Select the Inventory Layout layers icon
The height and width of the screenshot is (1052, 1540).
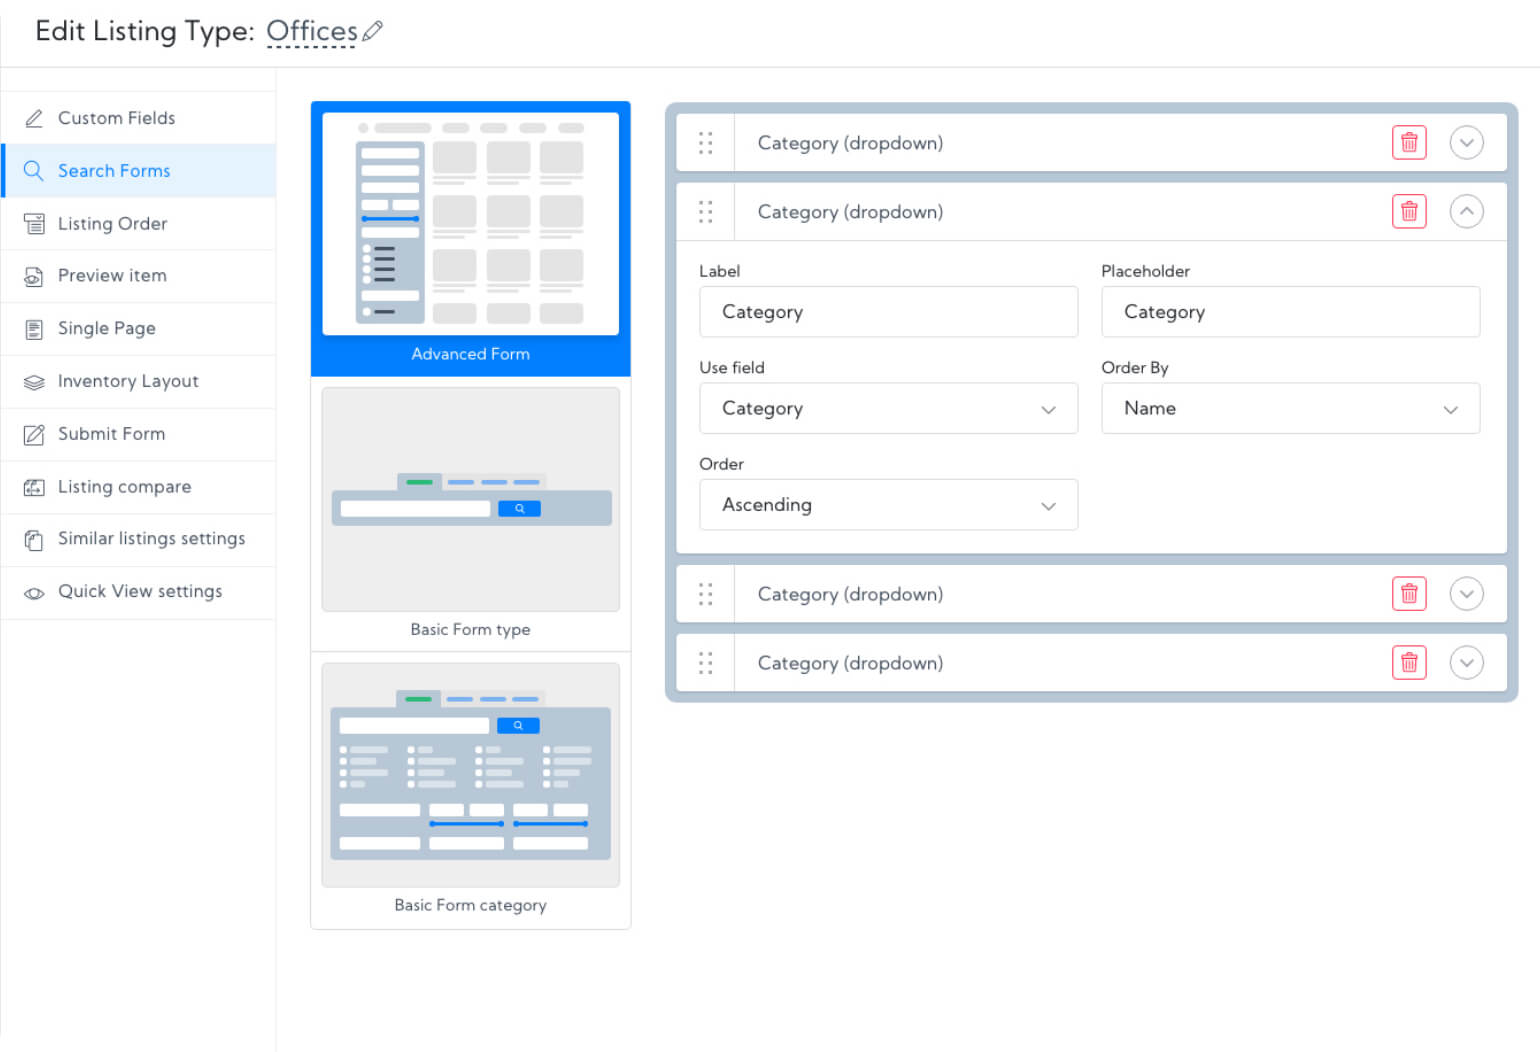click(34, 381)
